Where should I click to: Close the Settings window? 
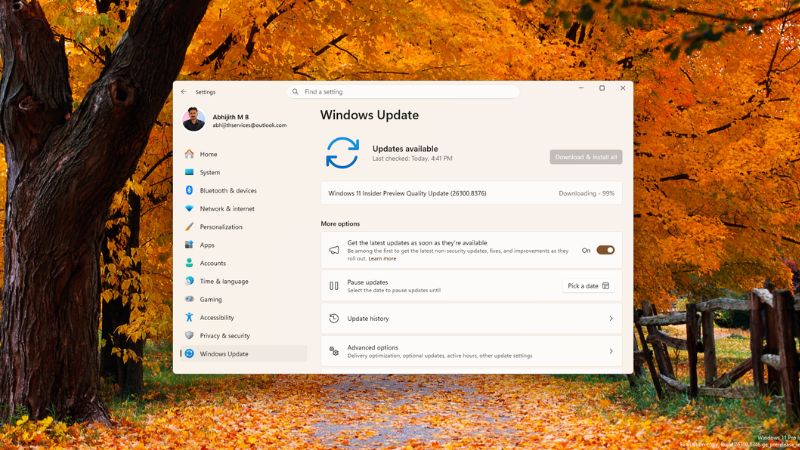click(x=623, y=88)
